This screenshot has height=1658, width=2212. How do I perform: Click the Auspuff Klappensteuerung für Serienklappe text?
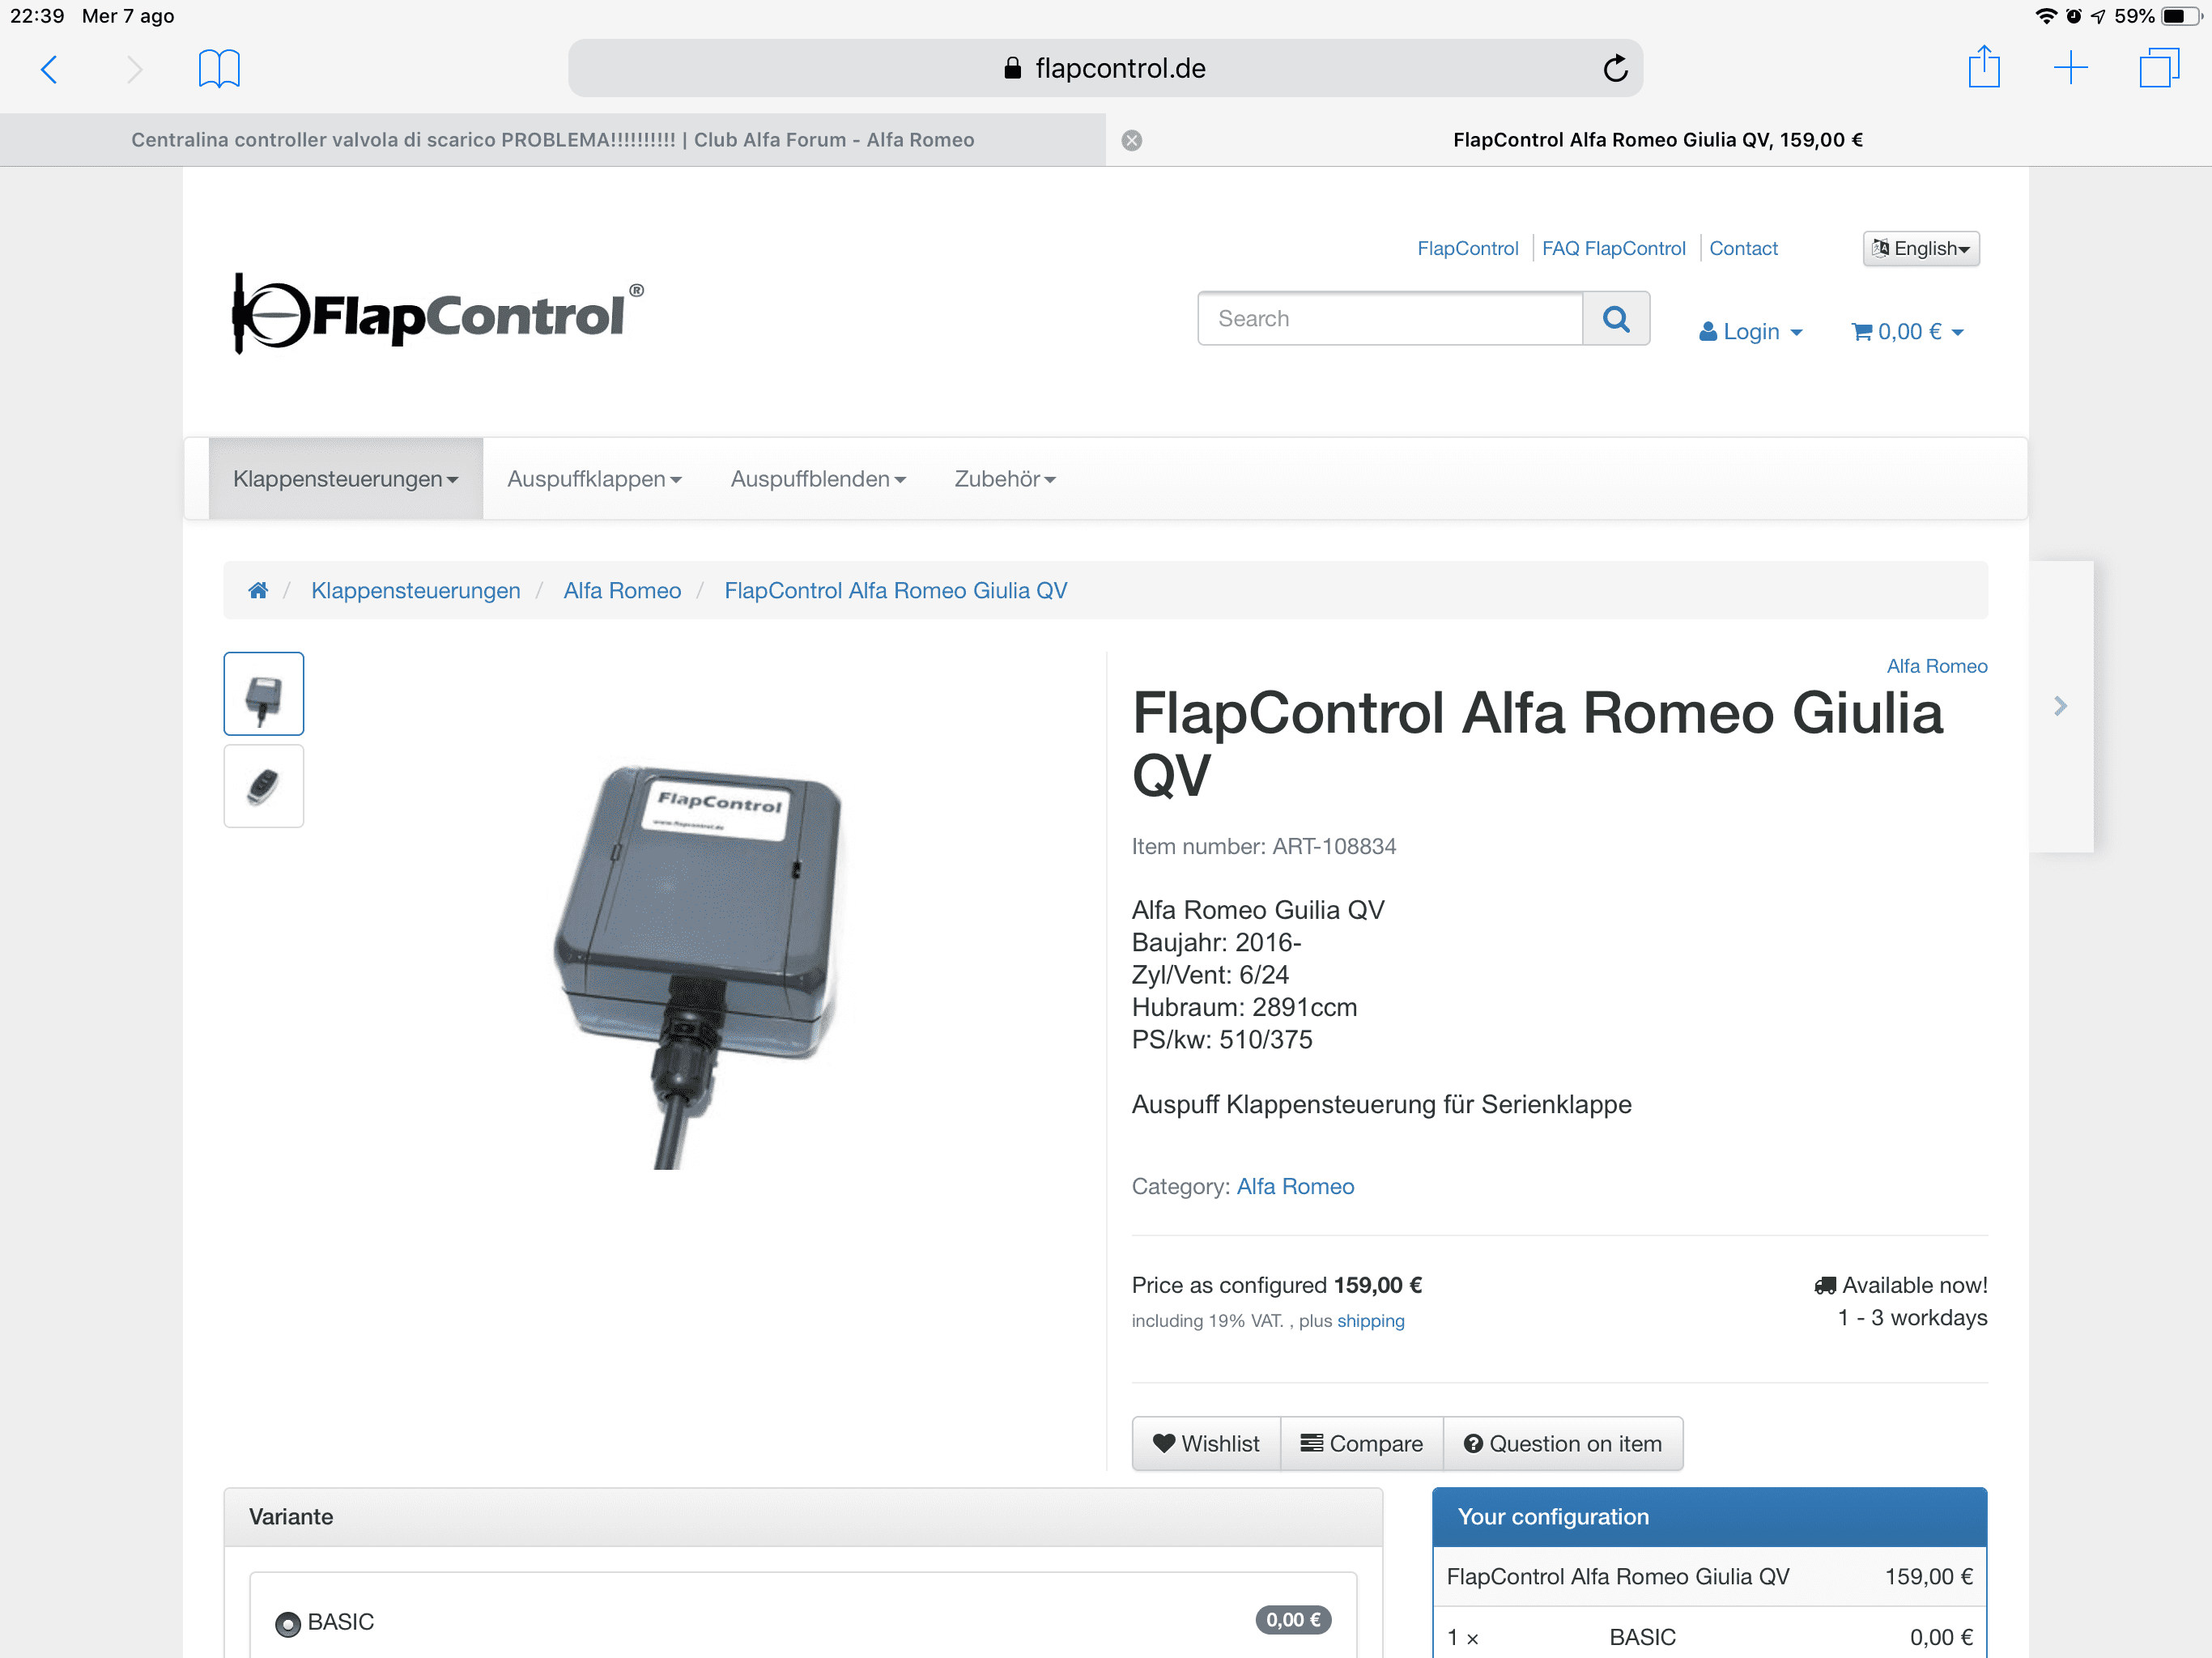[1382, 1104]
